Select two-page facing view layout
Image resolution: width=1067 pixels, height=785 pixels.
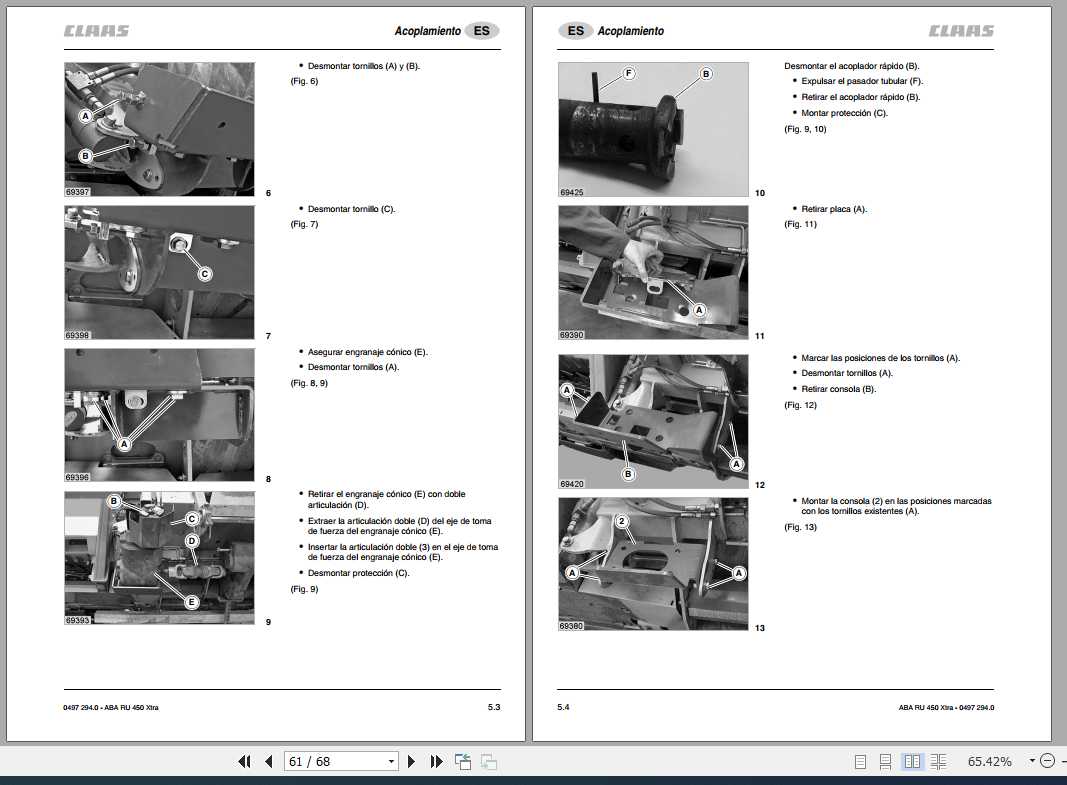pyautogui.click(x=912, y=761)
